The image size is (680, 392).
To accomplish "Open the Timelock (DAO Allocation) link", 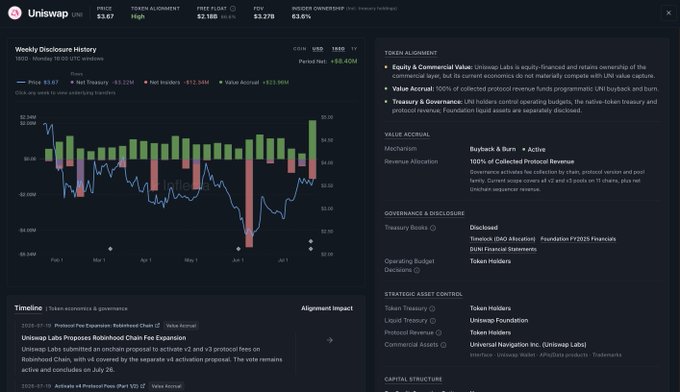I will pos(502,239).
